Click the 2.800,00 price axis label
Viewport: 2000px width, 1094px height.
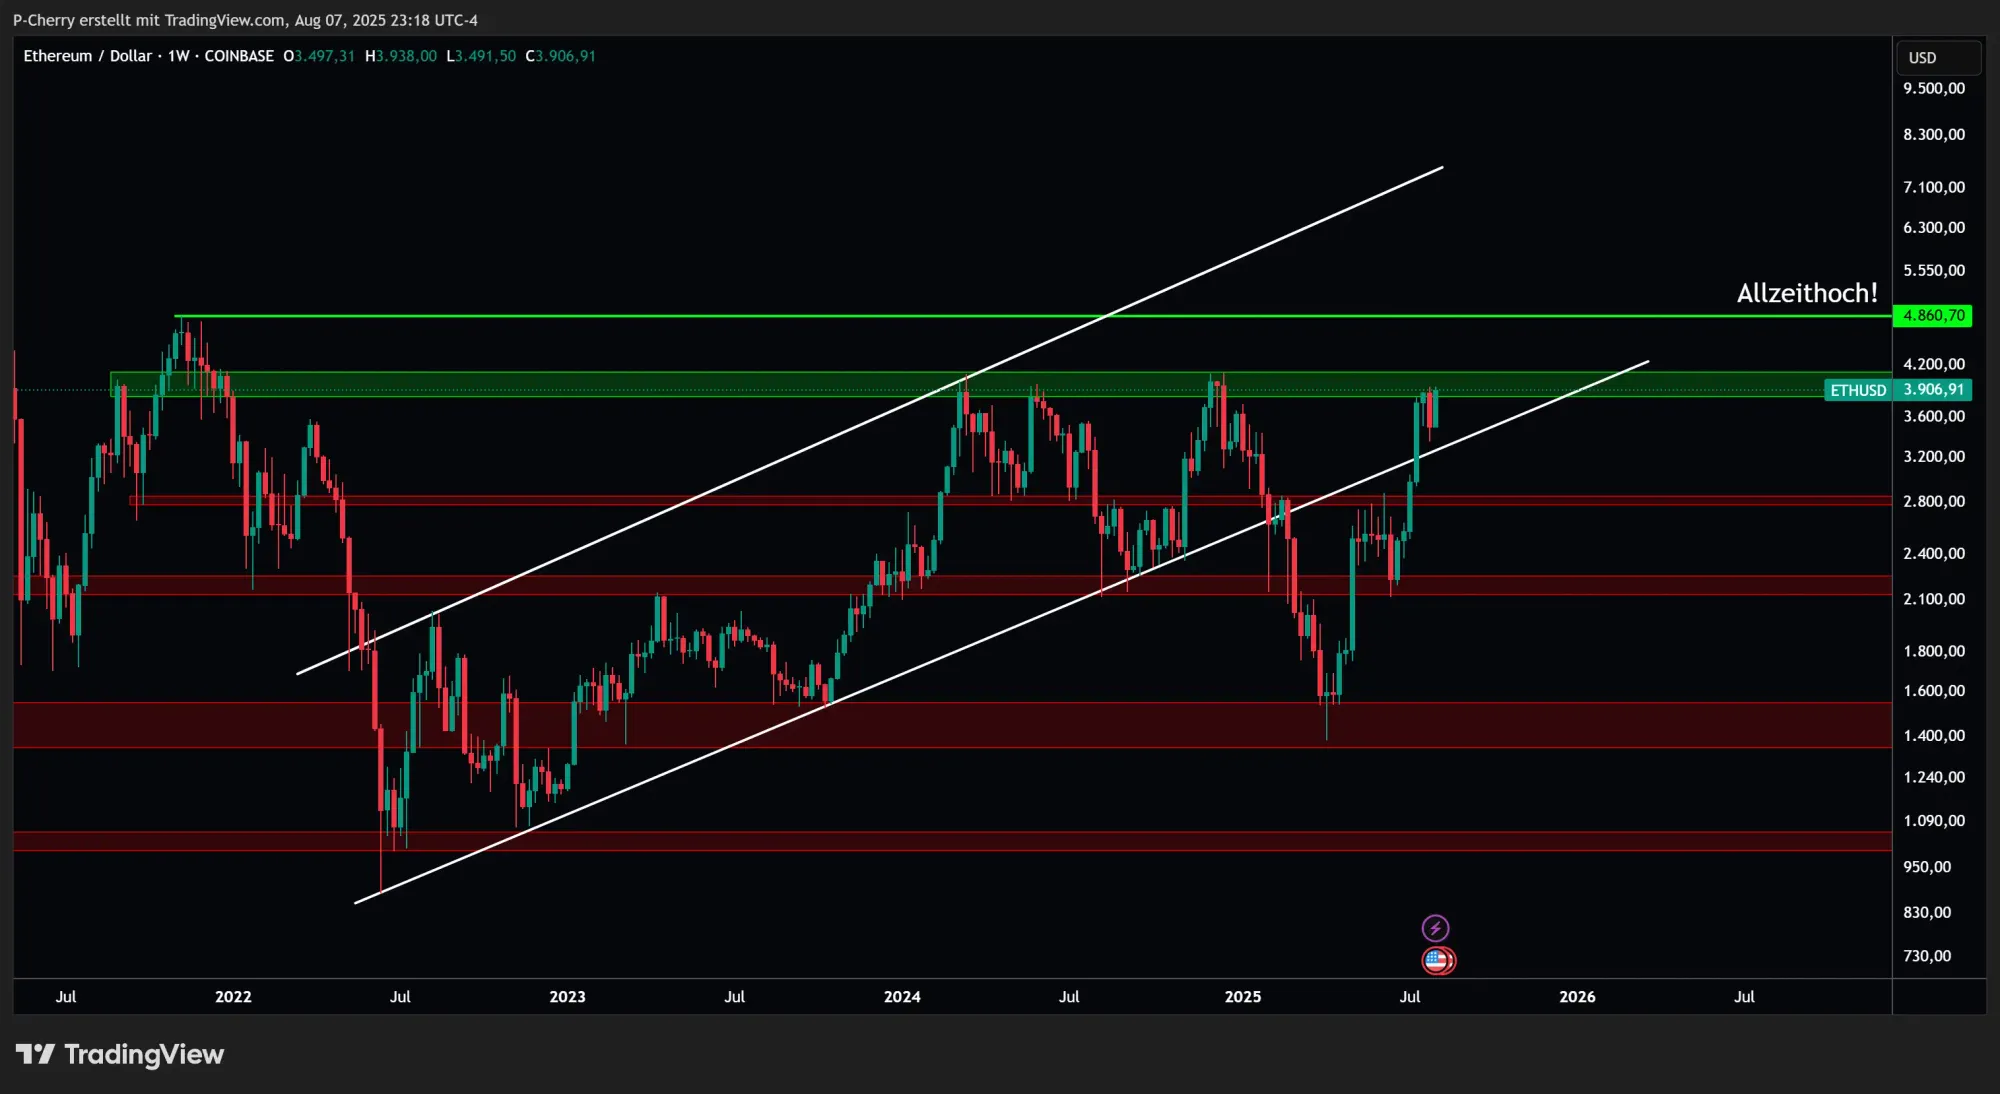tap(1934, 501)
